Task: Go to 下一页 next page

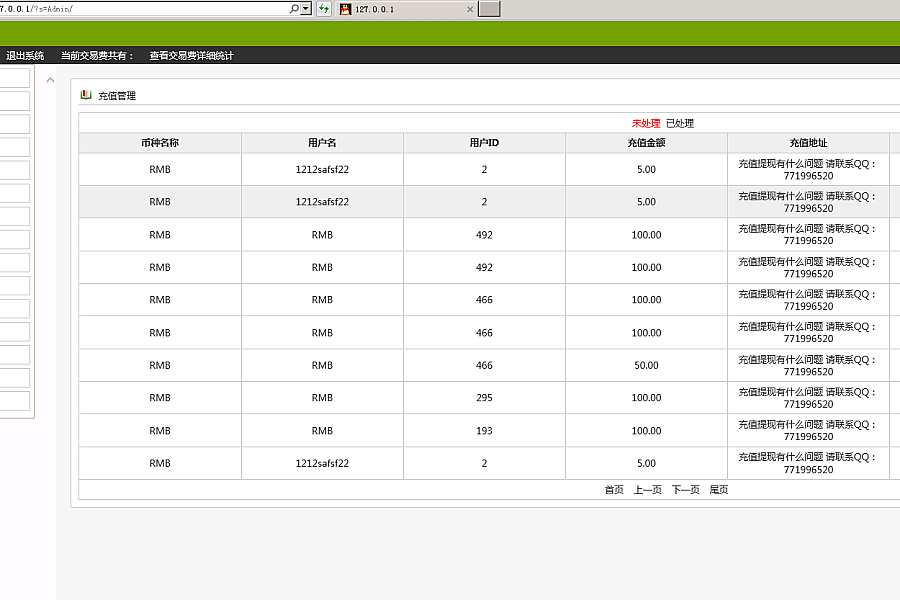Action: [x=686, y=490]
